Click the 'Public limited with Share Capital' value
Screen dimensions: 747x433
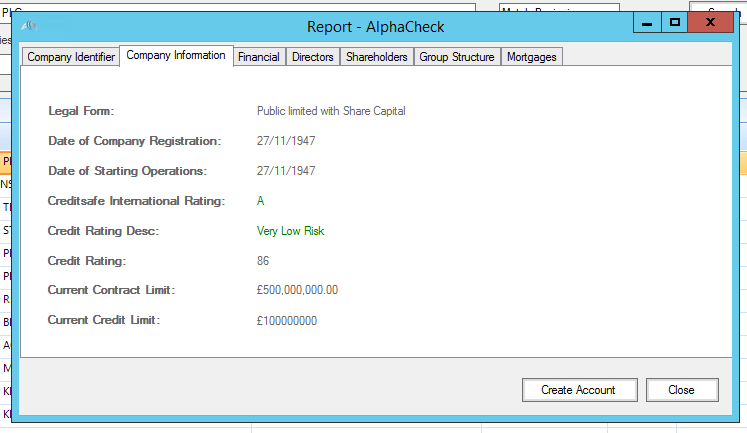point(331,111)
